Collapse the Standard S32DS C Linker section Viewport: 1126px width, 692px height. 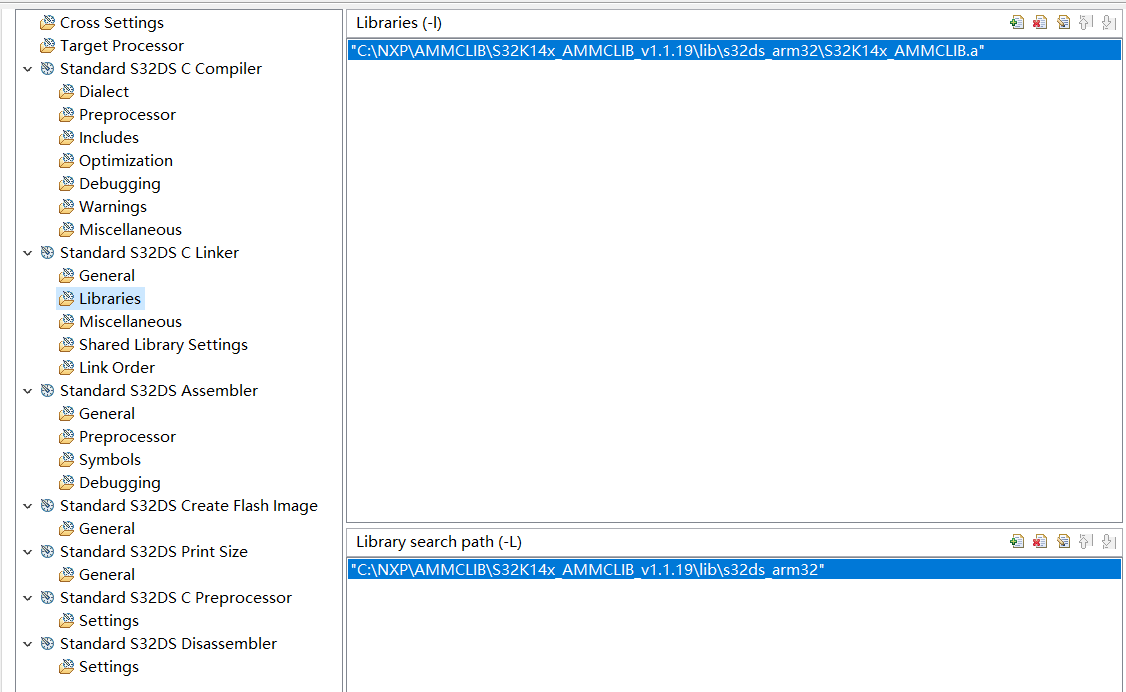tap(27, 252)
